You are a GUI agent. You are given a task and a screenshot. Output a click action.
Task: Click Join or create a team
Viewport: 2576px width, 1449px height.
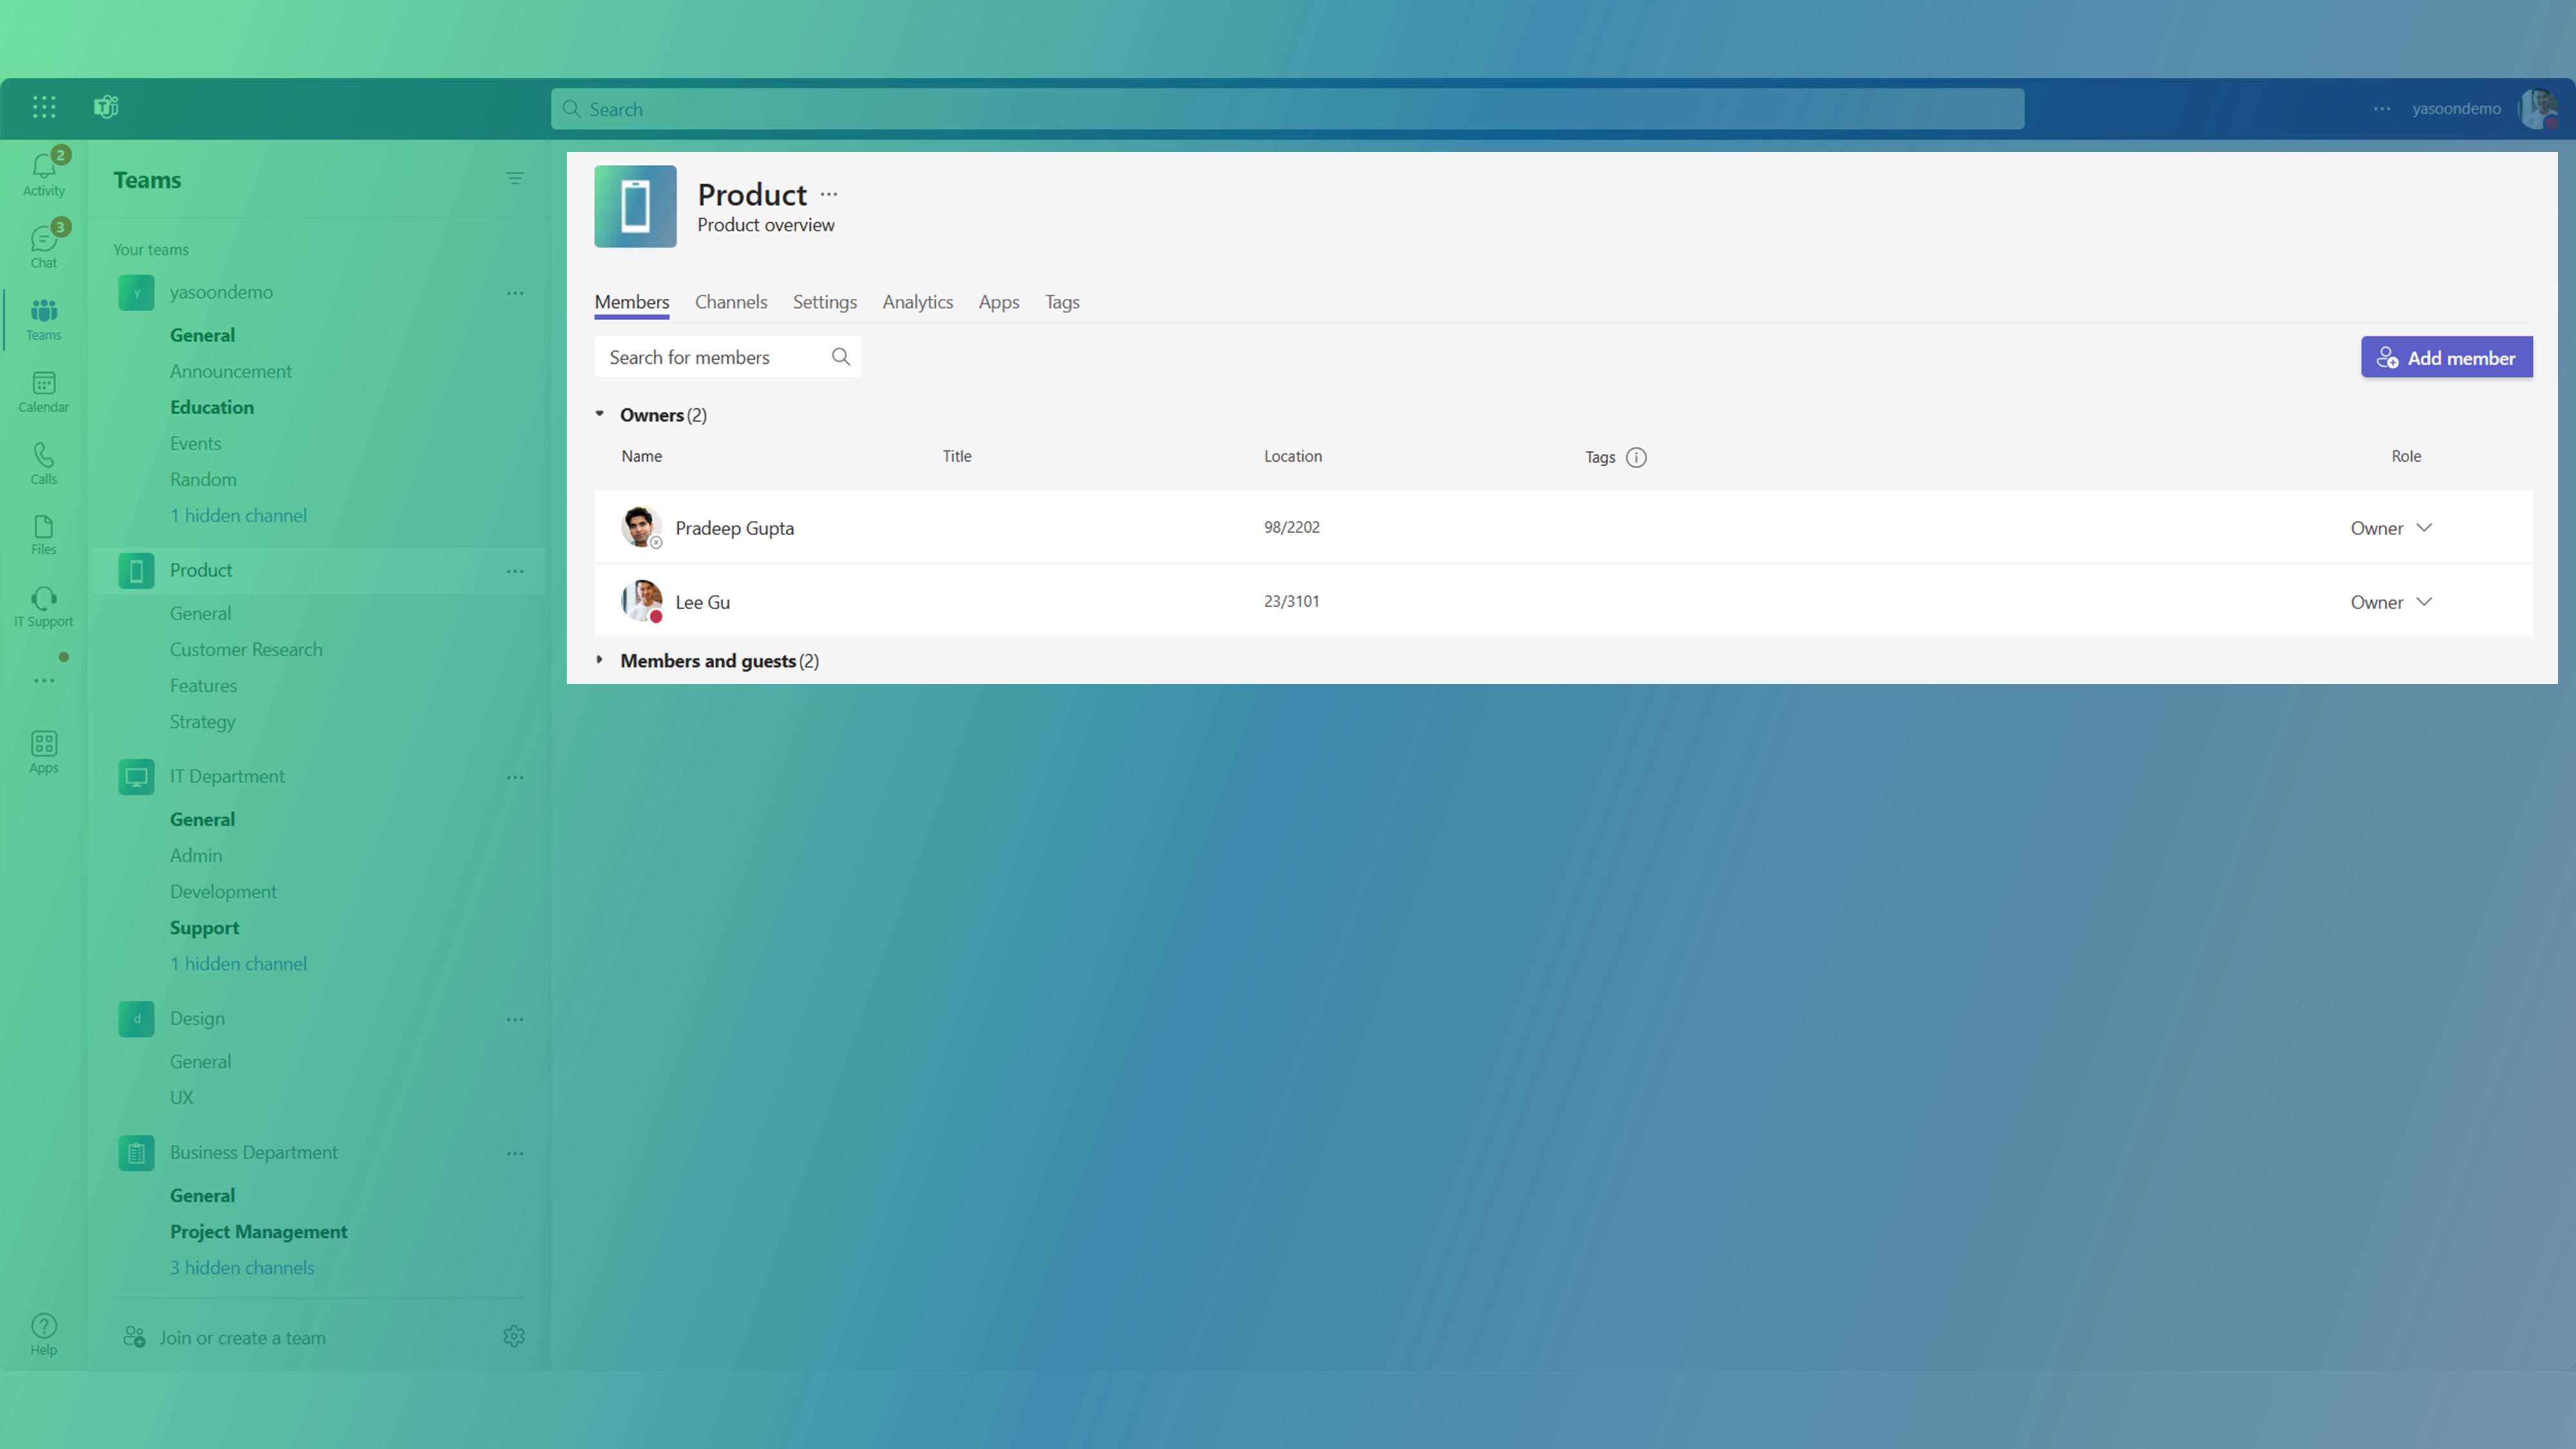240,1337
